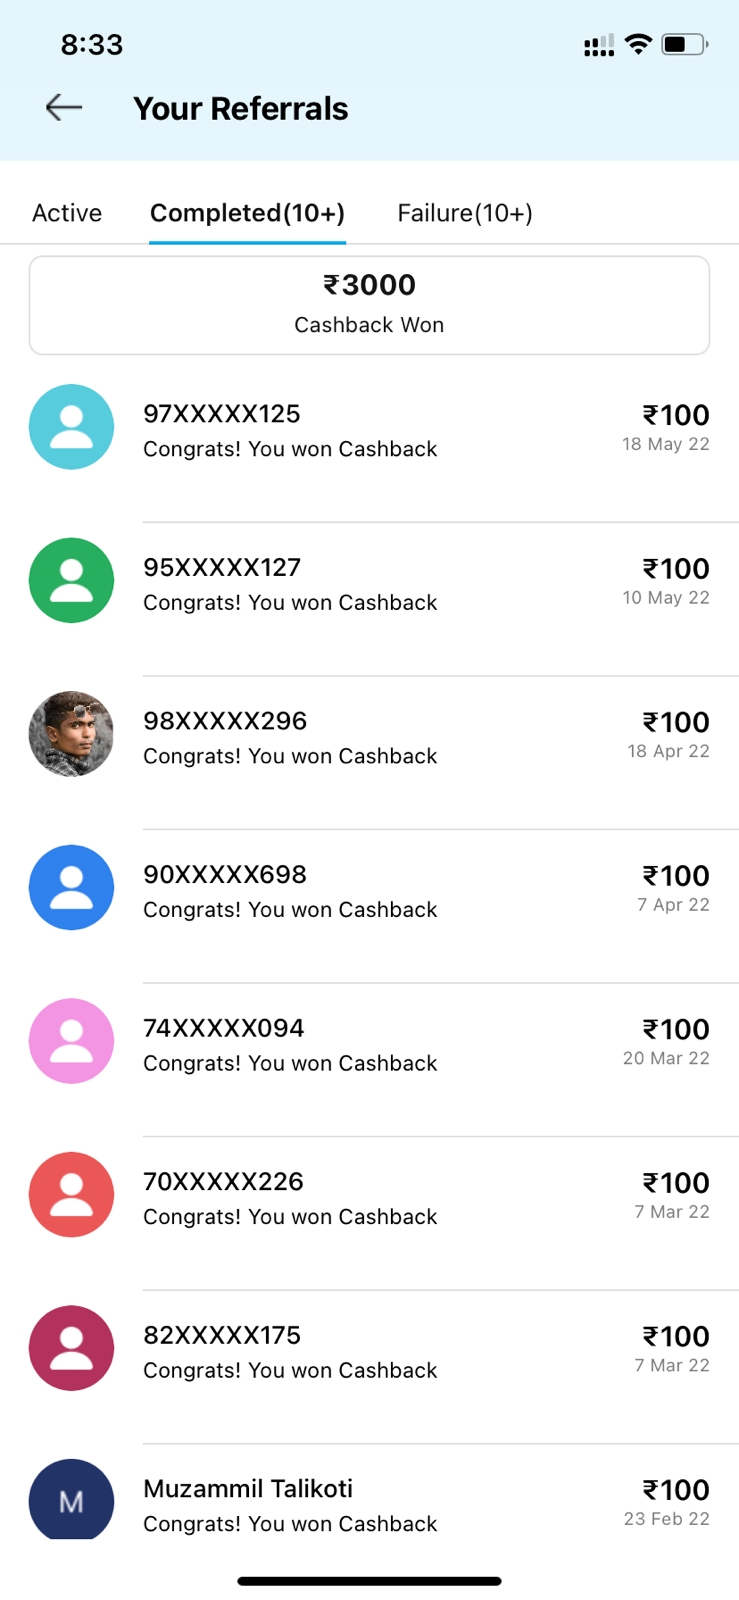Viewport: 739px width, 1600px height.
Task: Tap the pink avatar for 74XXXXX094
Action: [x=71, y=1041]
